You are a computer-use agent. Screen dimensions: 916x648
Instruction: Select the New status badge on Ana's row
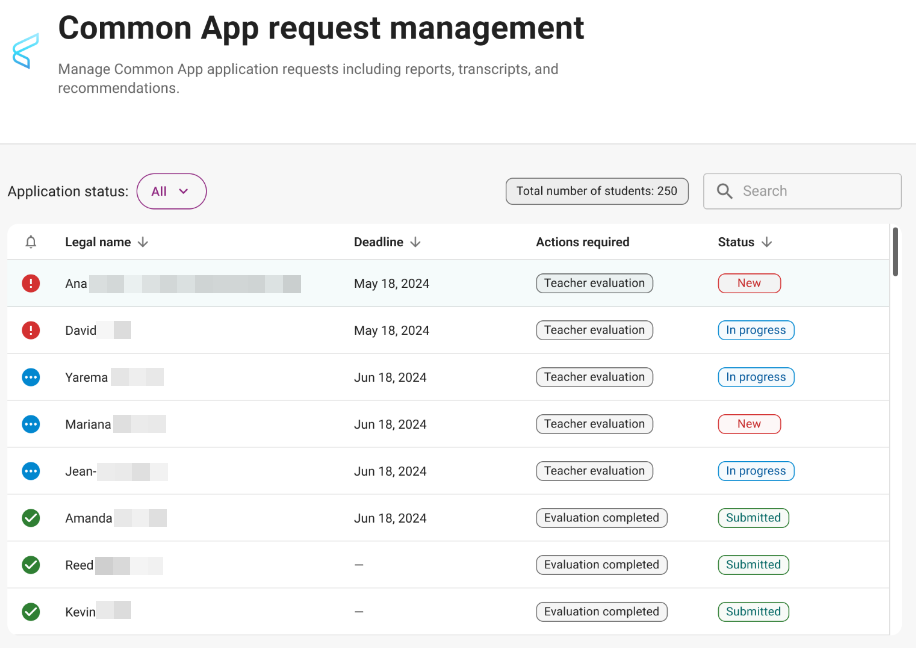(749, 283)
